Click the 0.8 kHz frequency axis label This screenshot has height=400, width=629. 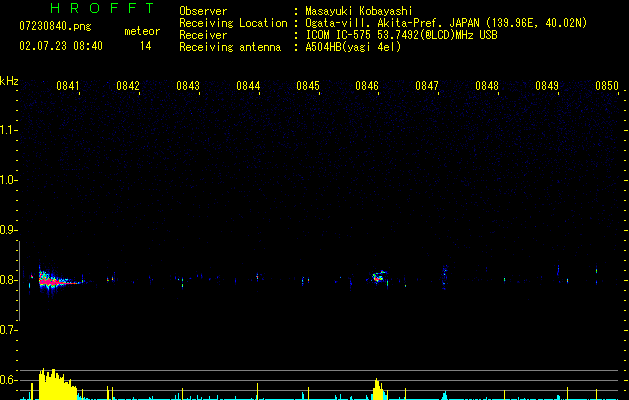(x=8, y=280)
